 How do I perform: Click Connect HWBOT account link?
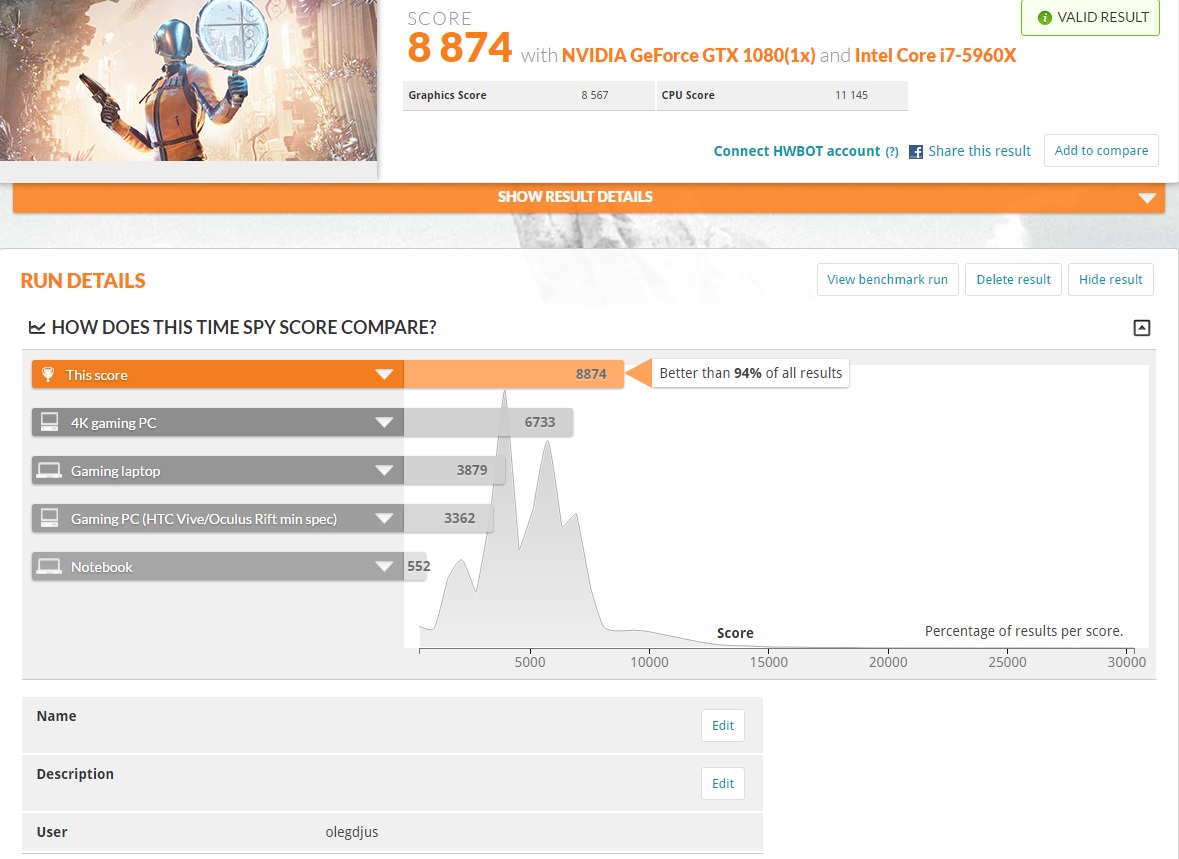tap(796, 151)
